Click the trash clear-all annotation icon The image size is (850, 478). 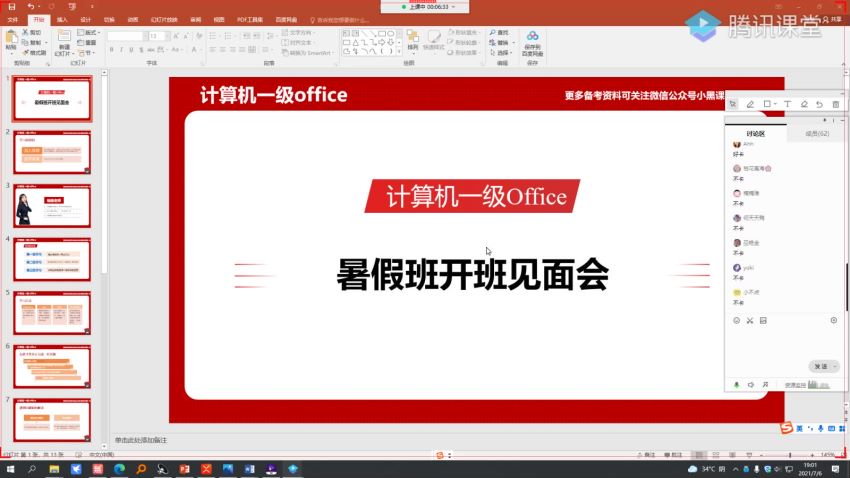tap(836, 104)
